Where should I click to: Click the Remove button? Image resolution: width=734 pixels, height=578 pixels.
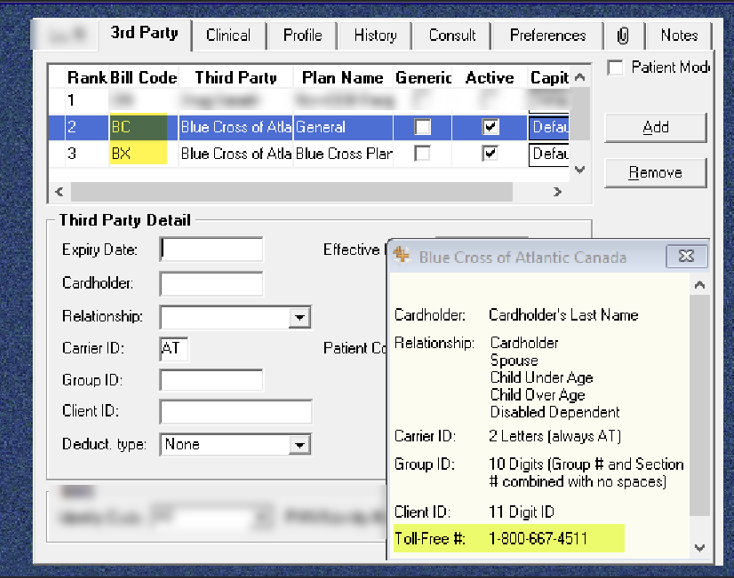(x=655, y=173)
